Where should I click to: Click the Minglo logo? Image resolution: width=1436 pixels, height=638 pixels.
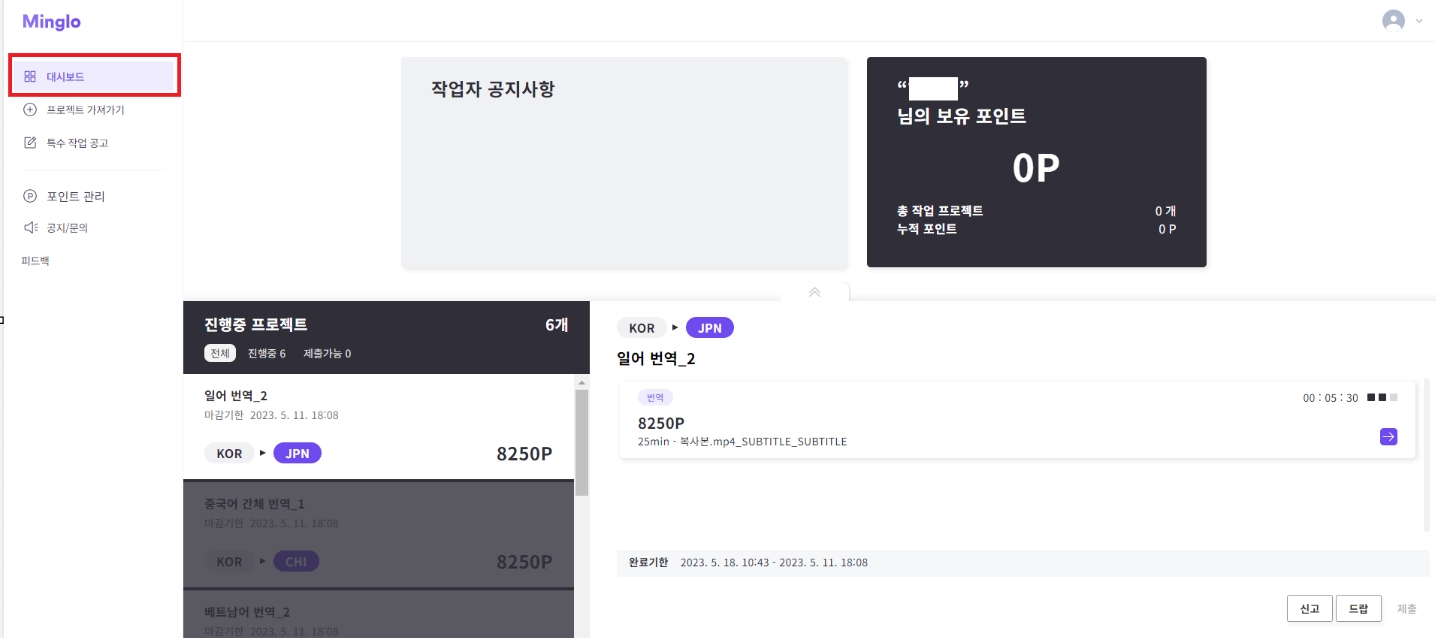pos(51,21)
